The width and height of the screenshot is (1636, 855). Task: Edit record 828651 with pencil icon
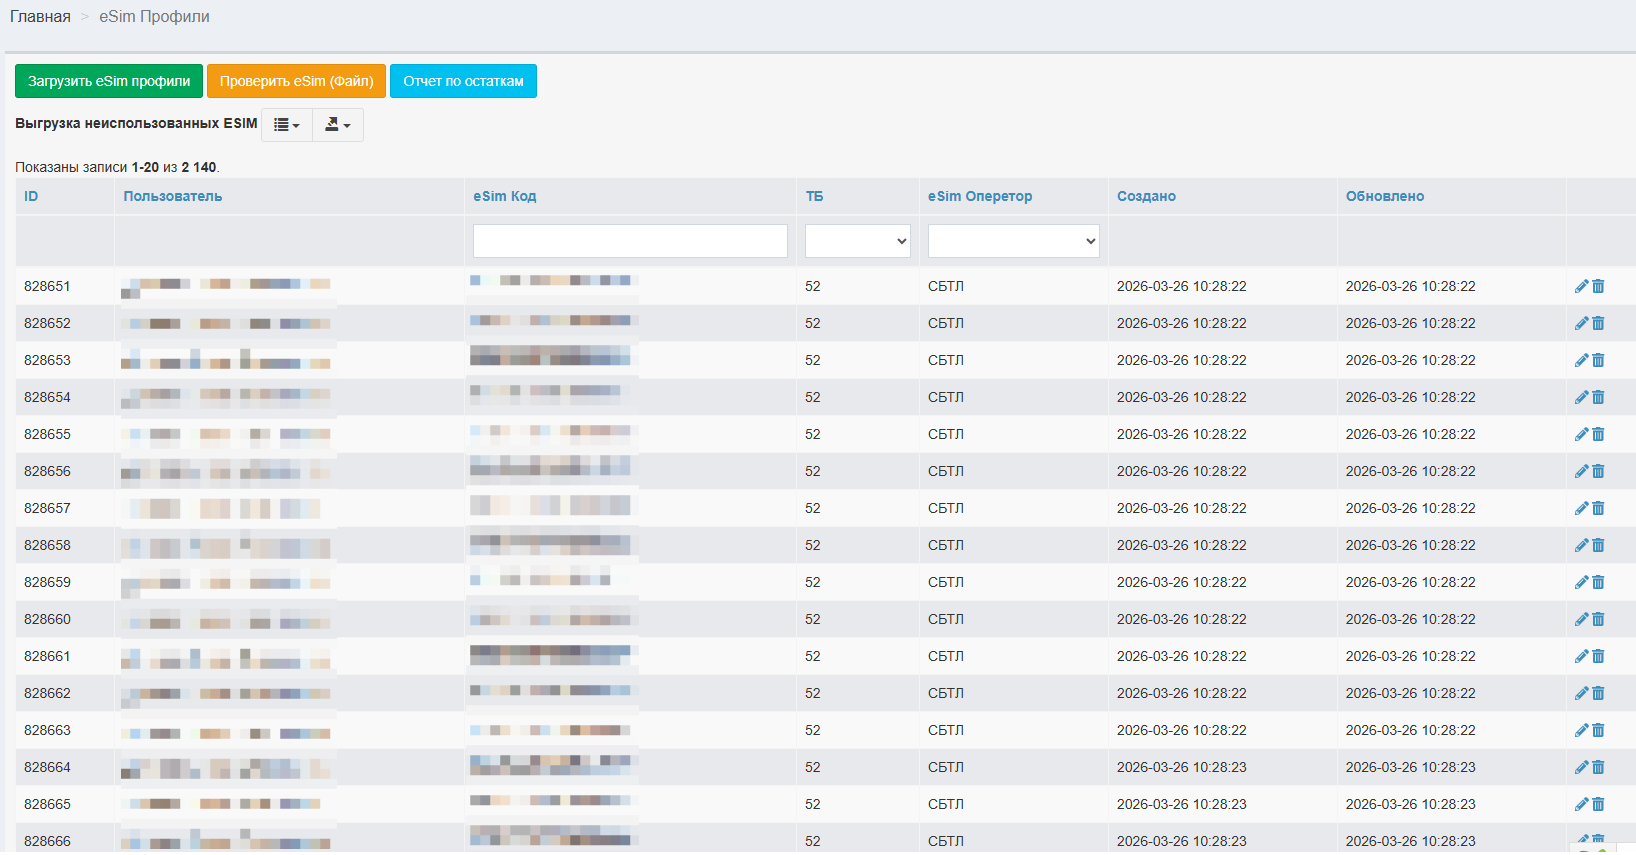click(1581, 286)
